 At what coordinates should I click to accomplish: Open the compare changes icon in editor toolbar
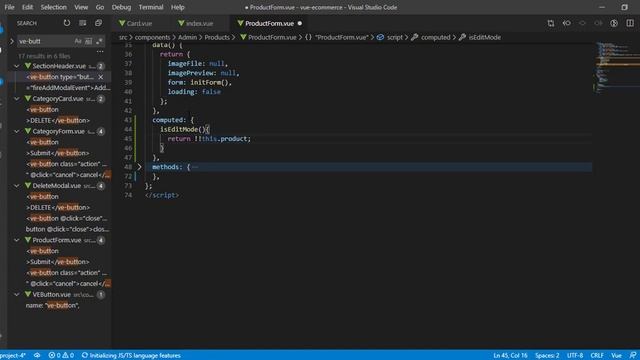[x=551, y=23]
